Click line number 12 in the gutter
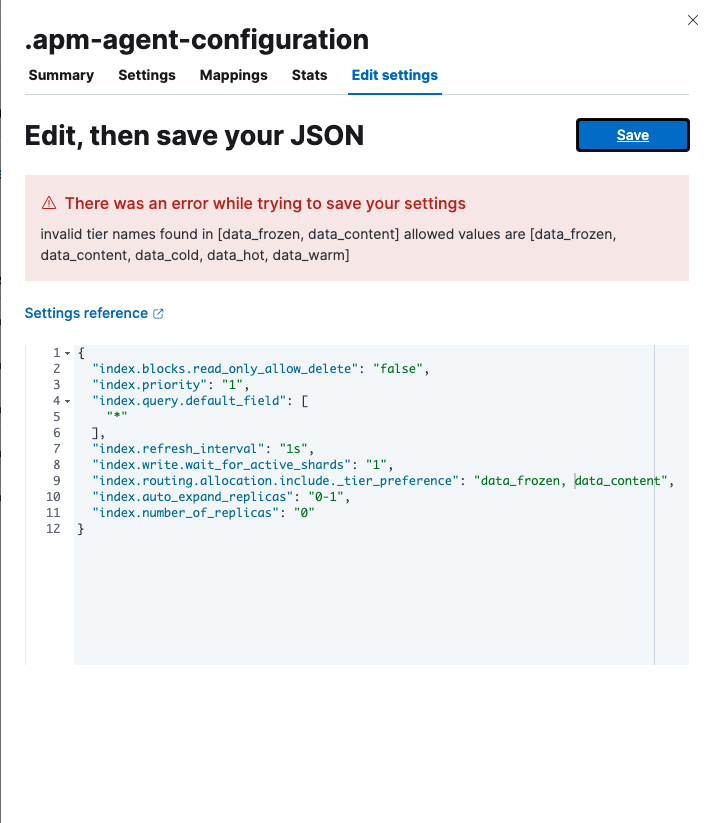Image resolution: width=712 pixels, height=823 pixels. point(53,529)
